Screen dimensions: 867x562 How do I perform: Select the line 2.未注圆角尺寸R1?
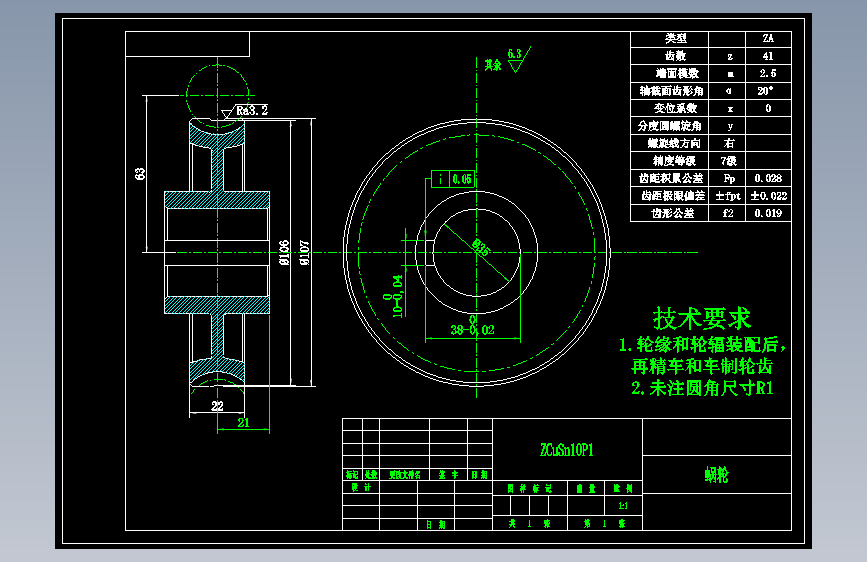(702, 388)
